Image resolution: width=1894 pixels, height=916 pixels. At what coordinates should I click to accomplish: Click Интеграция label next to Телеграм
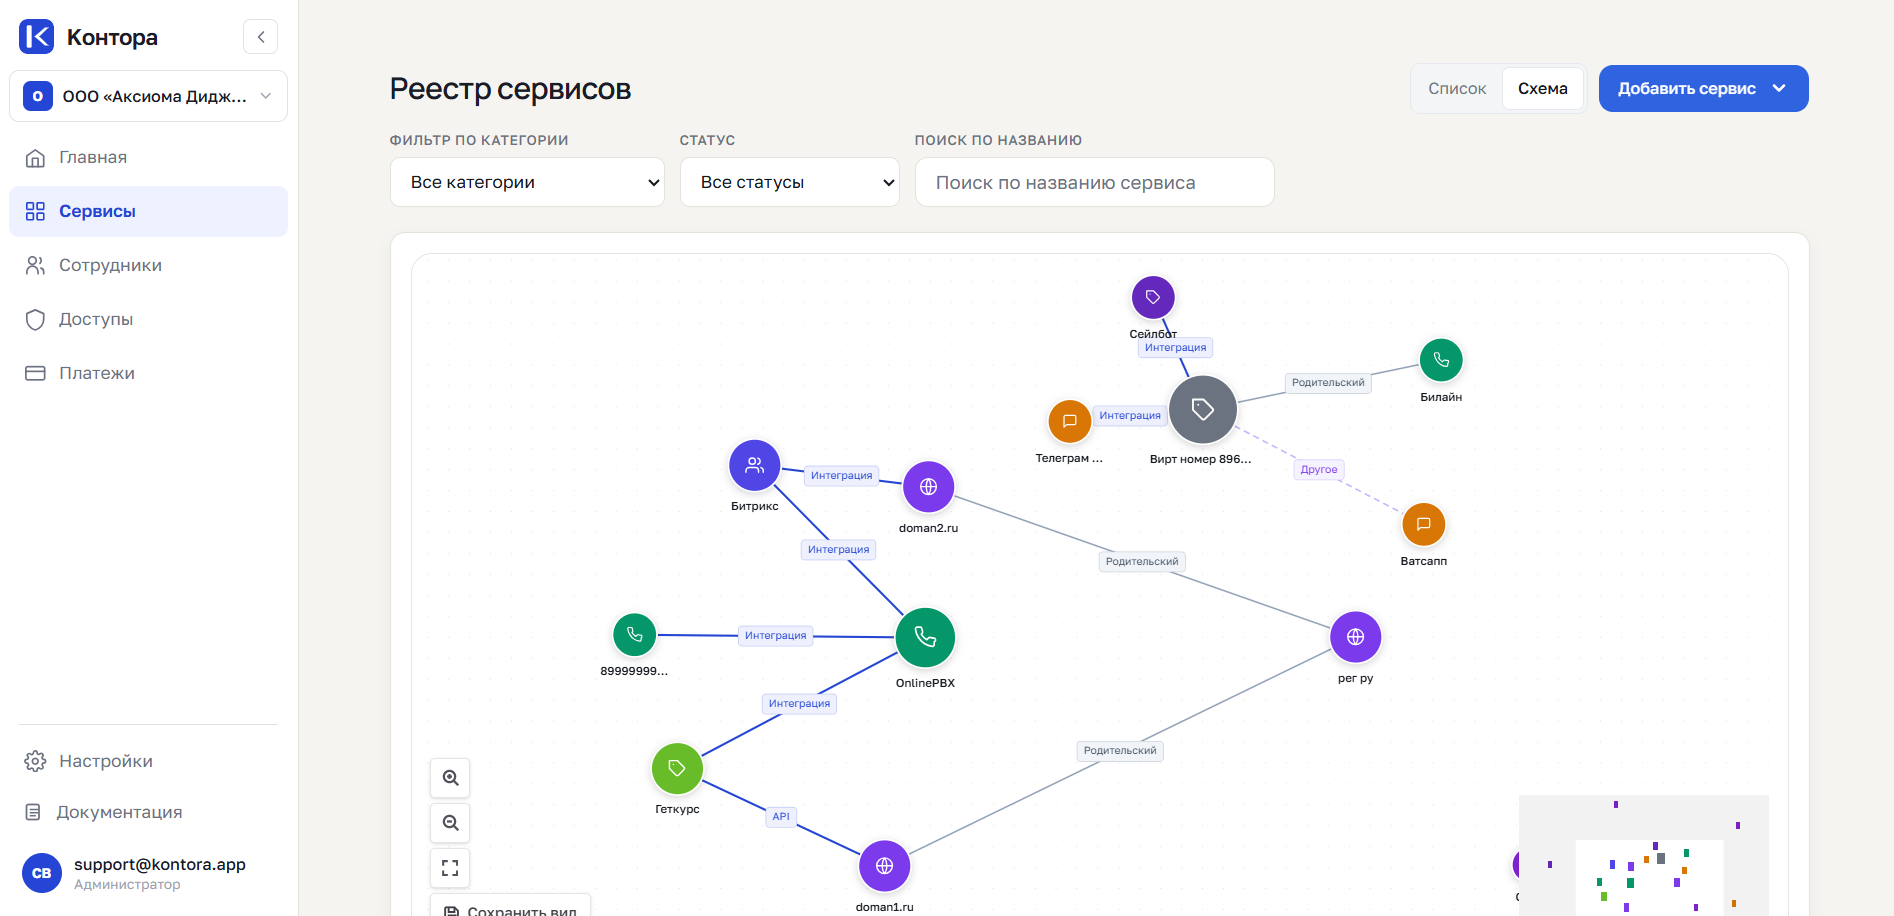click(1130, 415)
